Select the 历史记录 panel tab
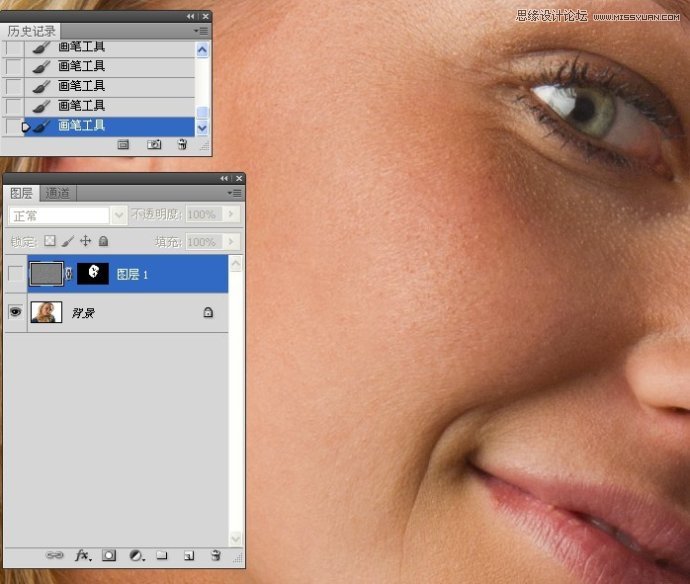This screenshot has height=584, width=690. click(32, 32)
